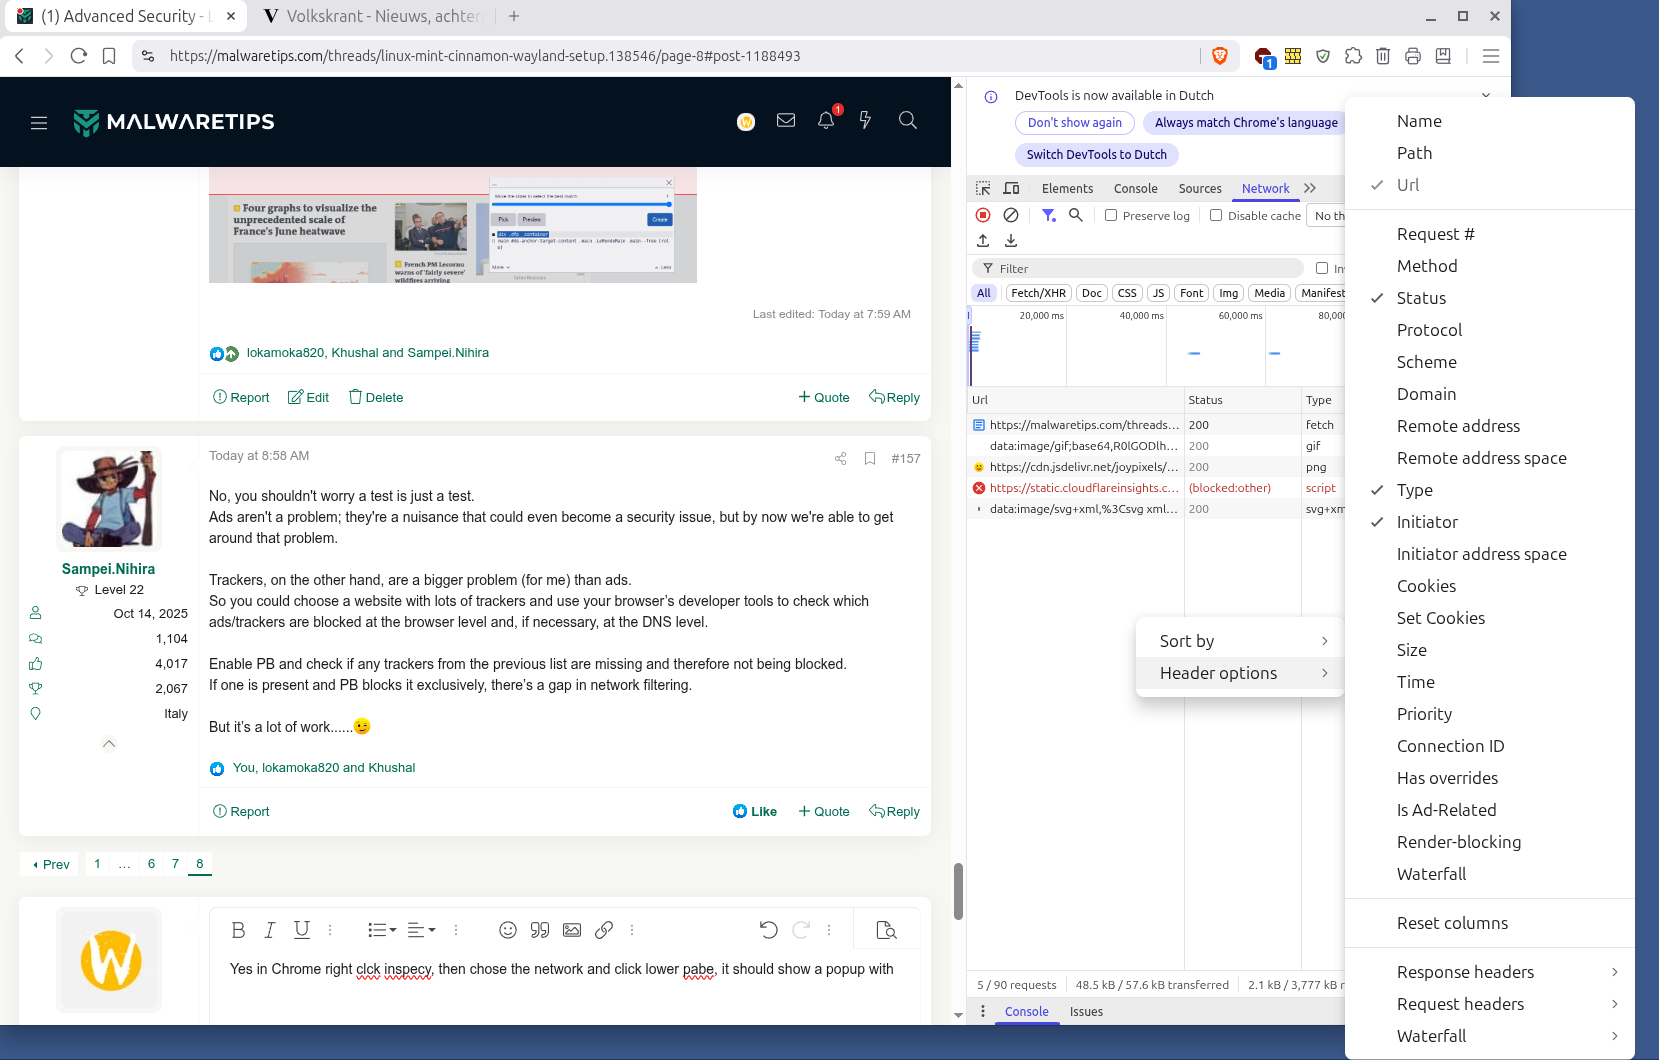Open the browser extensions puzzle icon
Screen dimensions: 1659x1060
(1353, 56)
